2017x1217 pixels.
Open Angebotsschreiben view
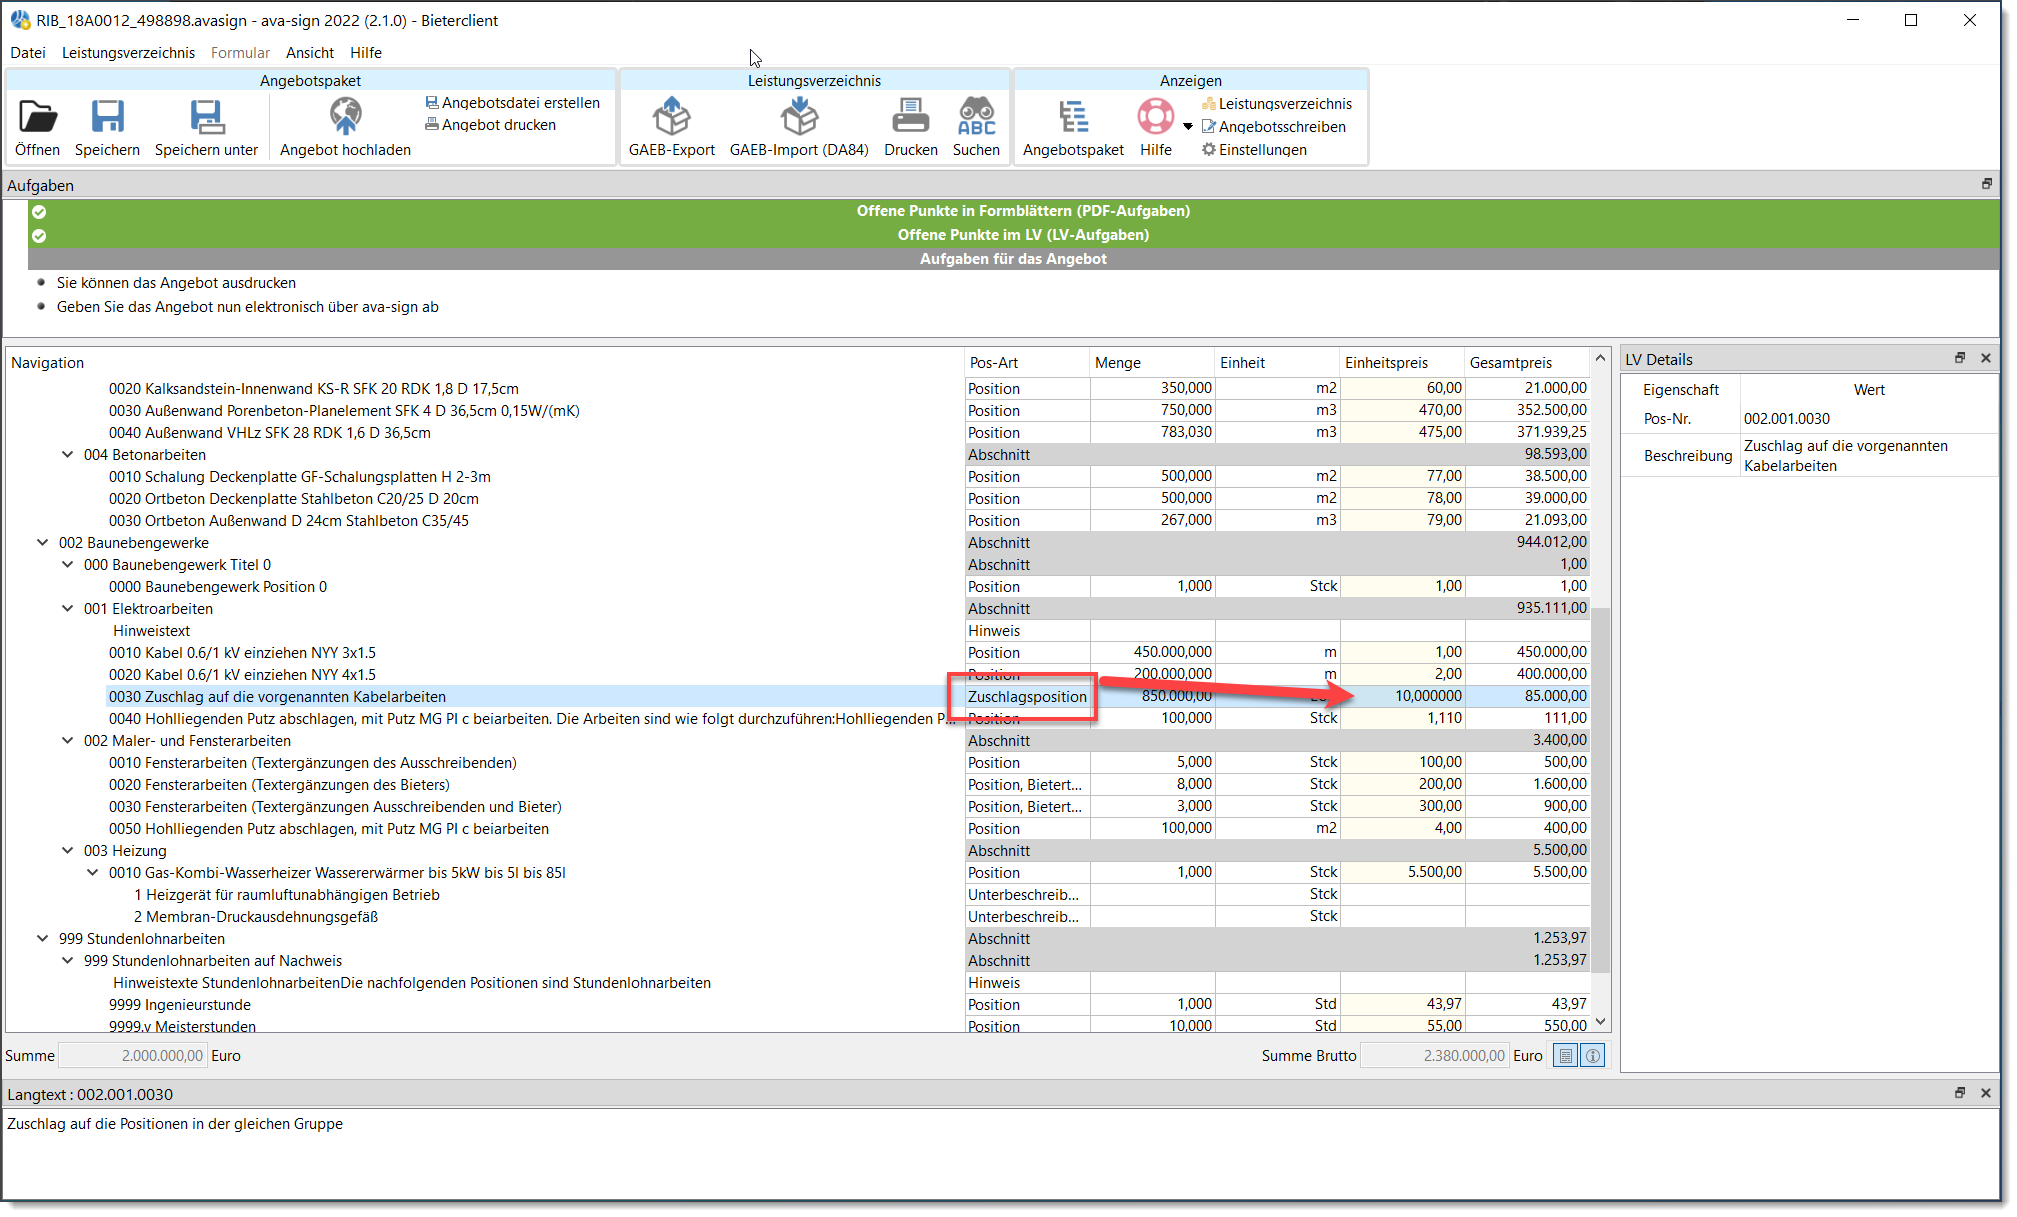1273,127
